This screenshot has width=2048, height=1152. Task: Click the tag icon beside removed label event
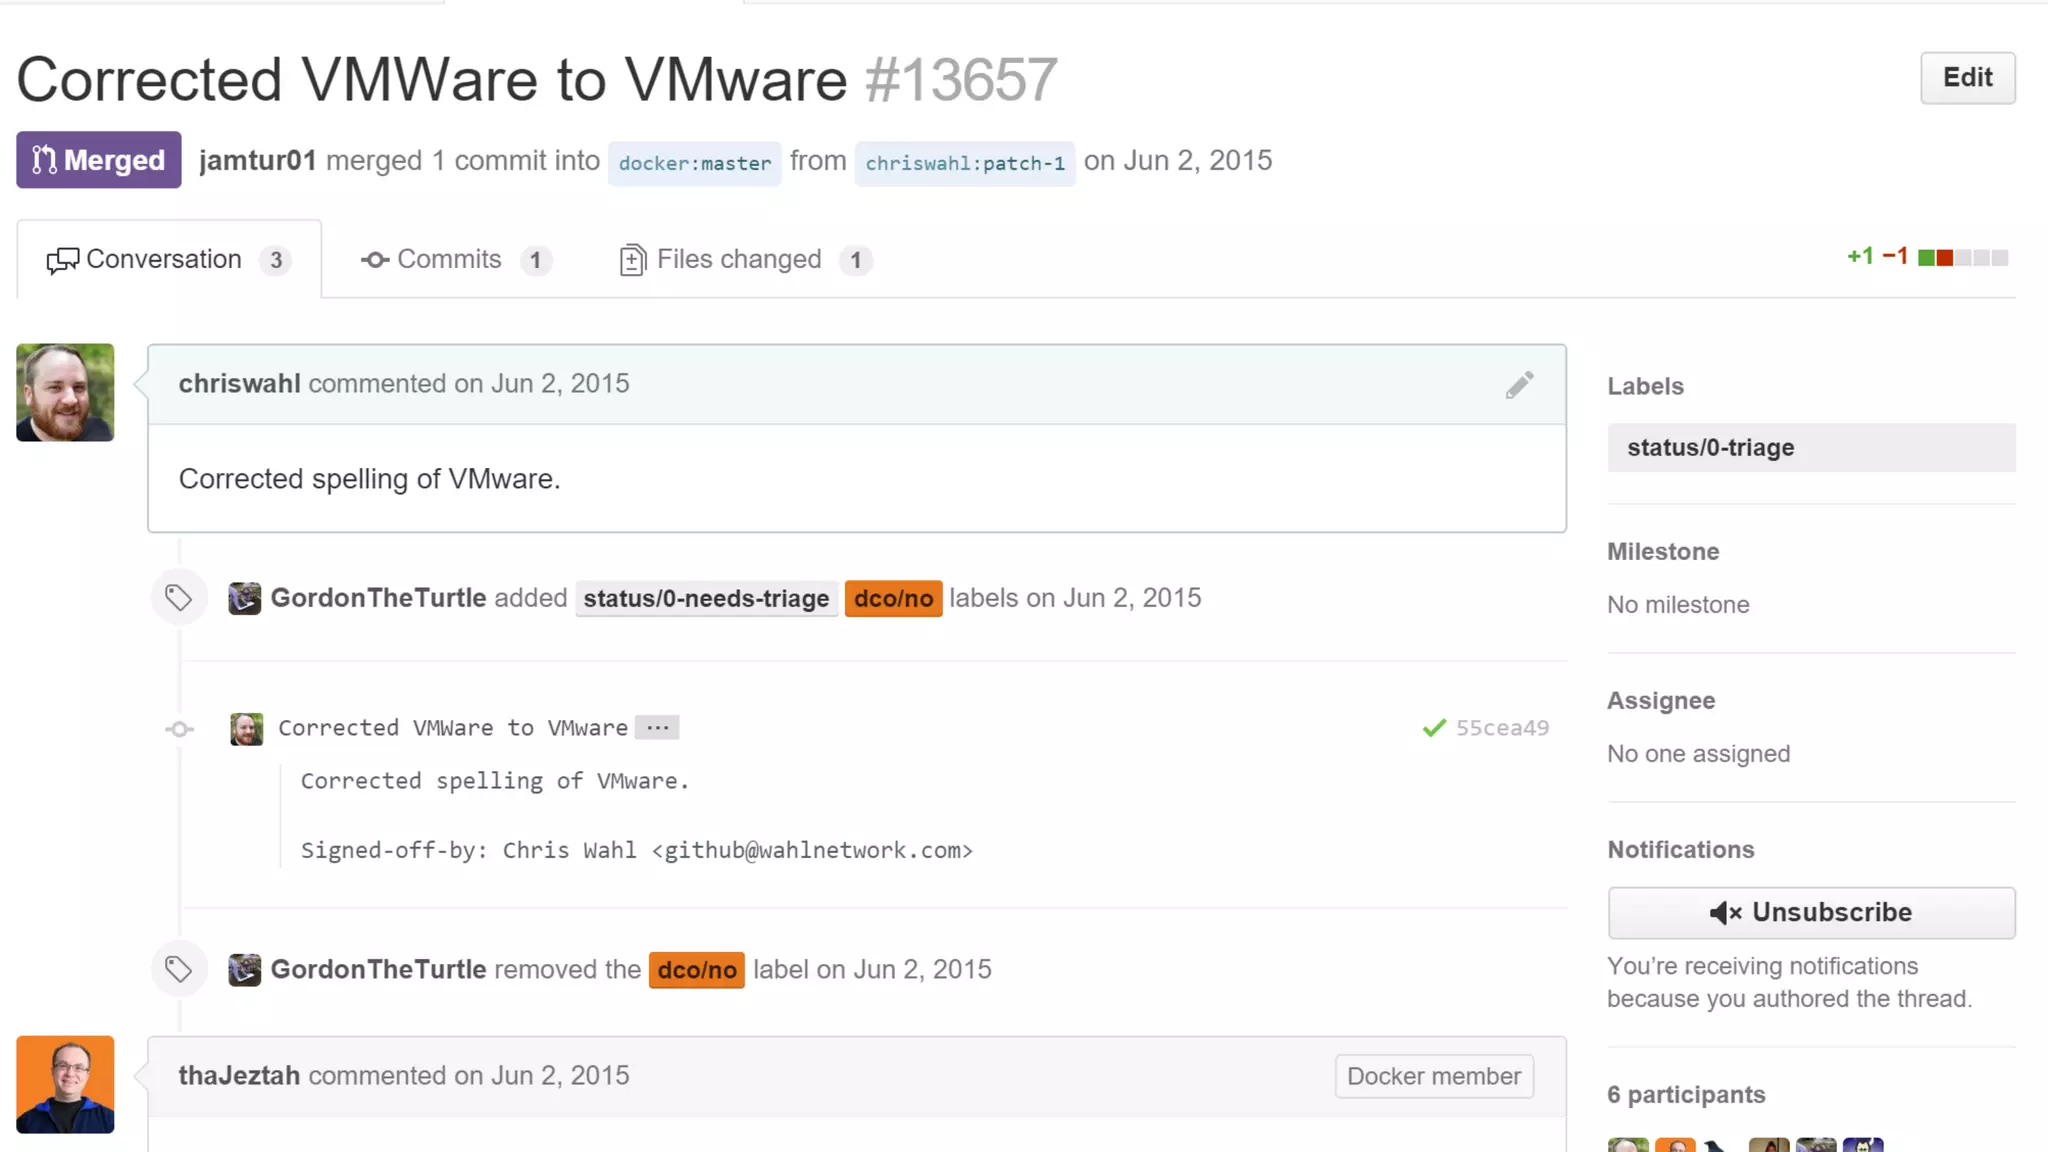click(x=179, y=969)
